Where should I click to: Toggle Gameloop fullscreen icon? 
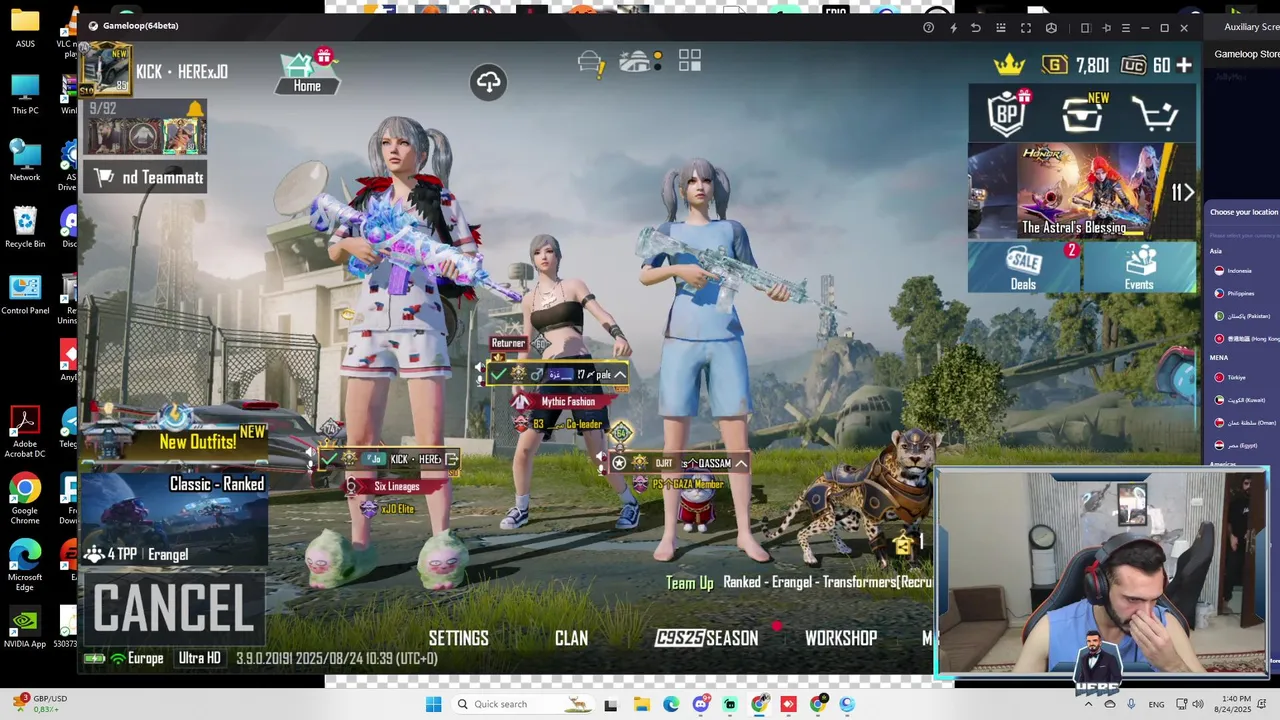click(x=1026, y=28)
